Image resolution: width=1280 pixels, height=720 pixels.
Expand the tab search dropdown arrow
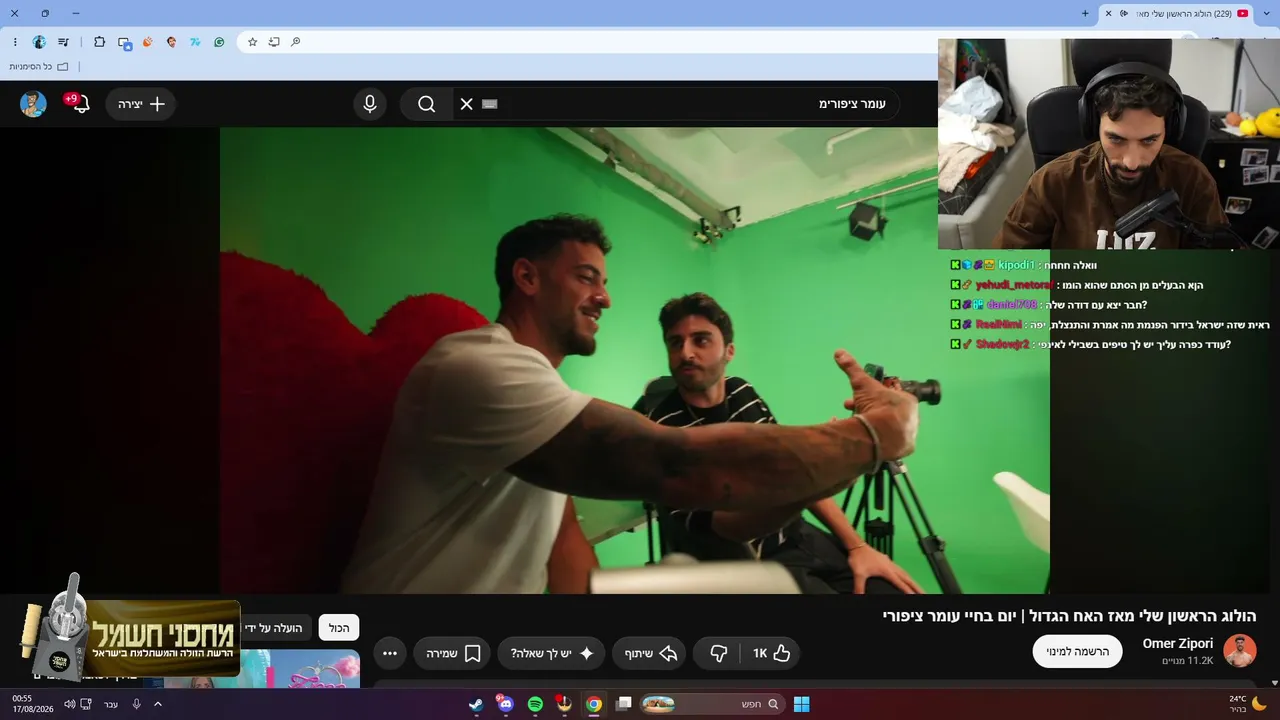[1264, 13]
